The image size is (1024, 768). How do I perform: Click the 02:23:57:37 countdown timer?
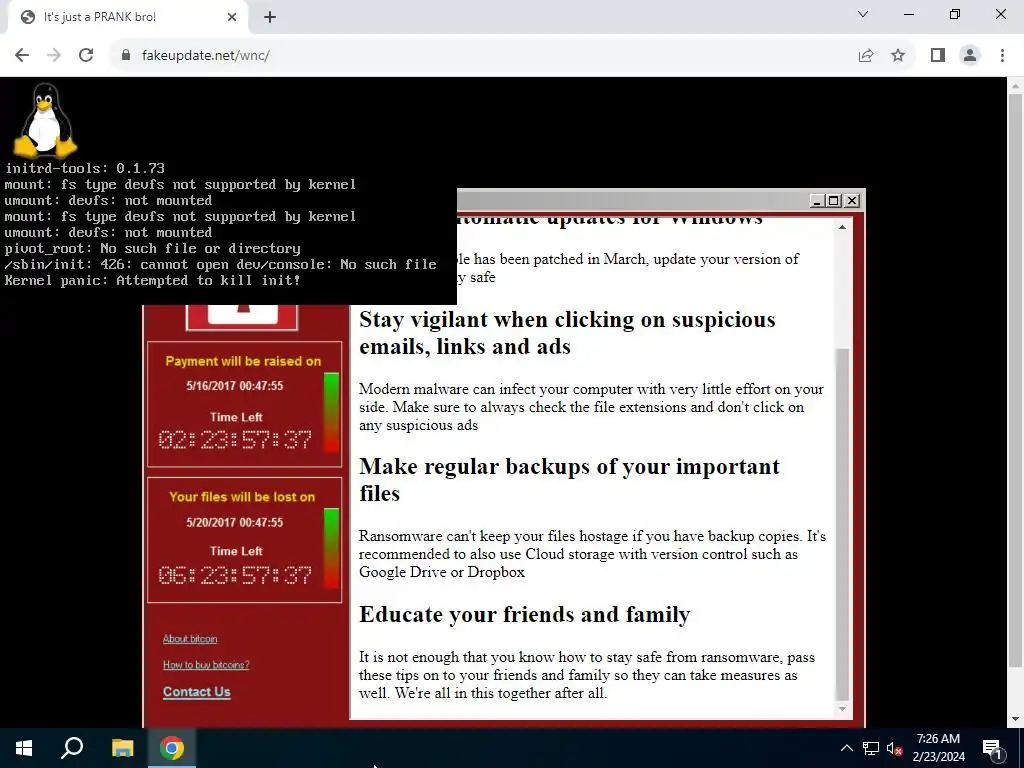pos(235,440)
